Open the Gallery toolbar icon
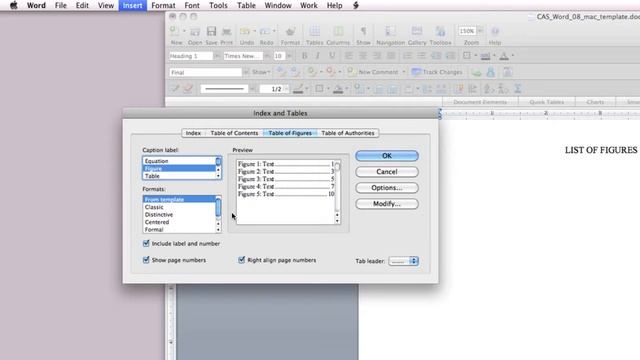 (417, 31)
